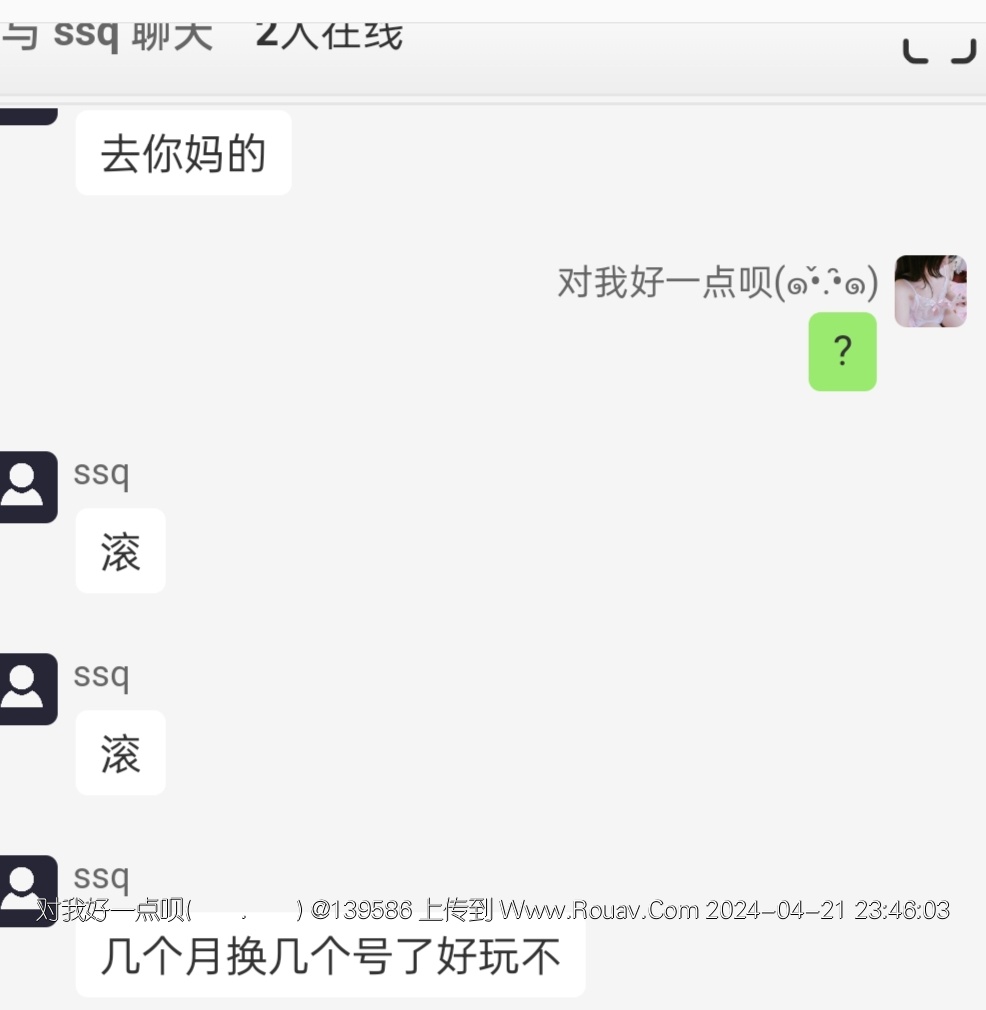Select the second 滚 message bubble
Screen dimensions: 986x1010
click(120, 753)
